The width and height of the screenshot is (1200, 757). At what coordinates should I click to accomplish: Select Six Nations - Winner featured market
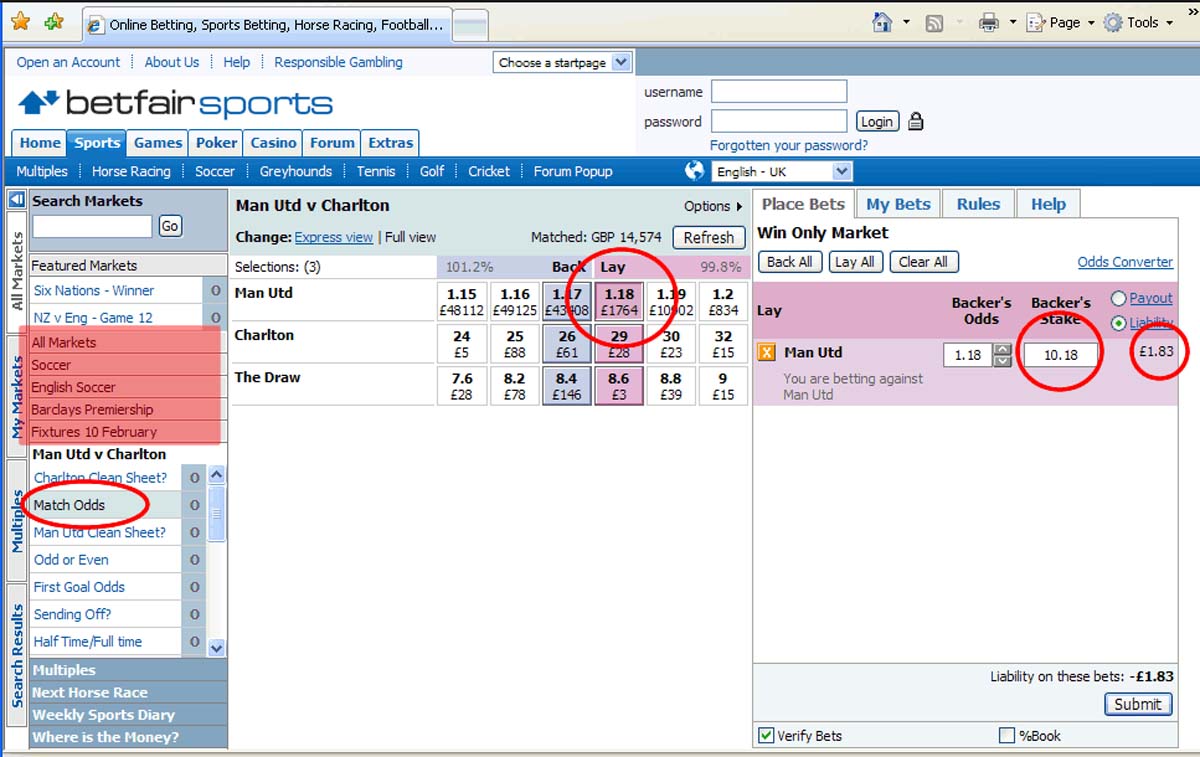point(94,290)
